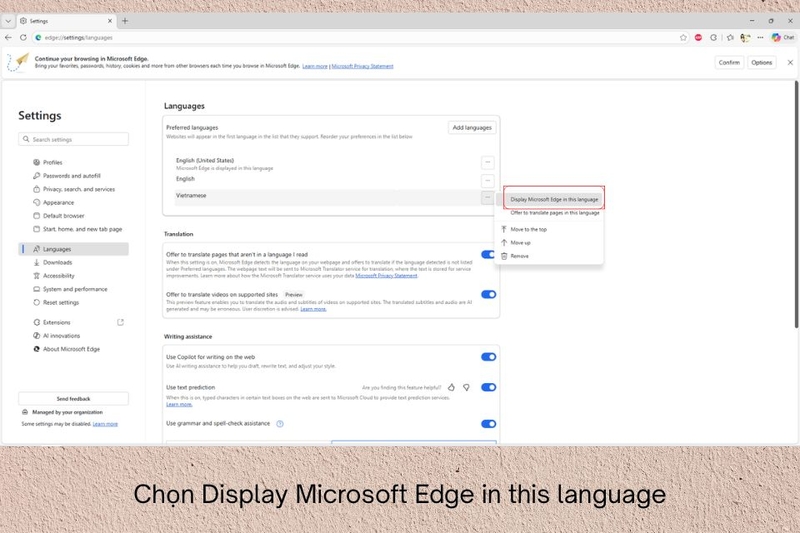
Task: Toggle Offer to translate pages switch
Action: point(488,254)
